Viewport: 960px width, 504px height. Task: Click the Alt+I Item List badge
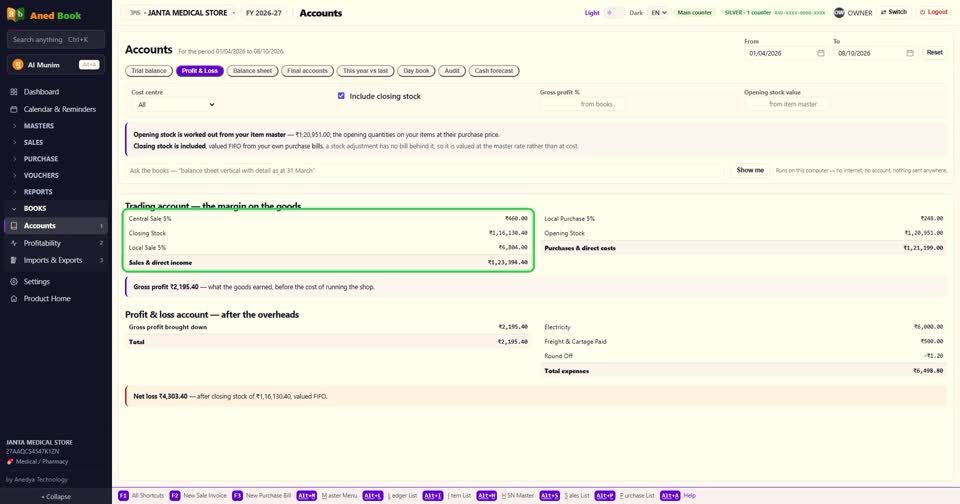tap(432, 495)
